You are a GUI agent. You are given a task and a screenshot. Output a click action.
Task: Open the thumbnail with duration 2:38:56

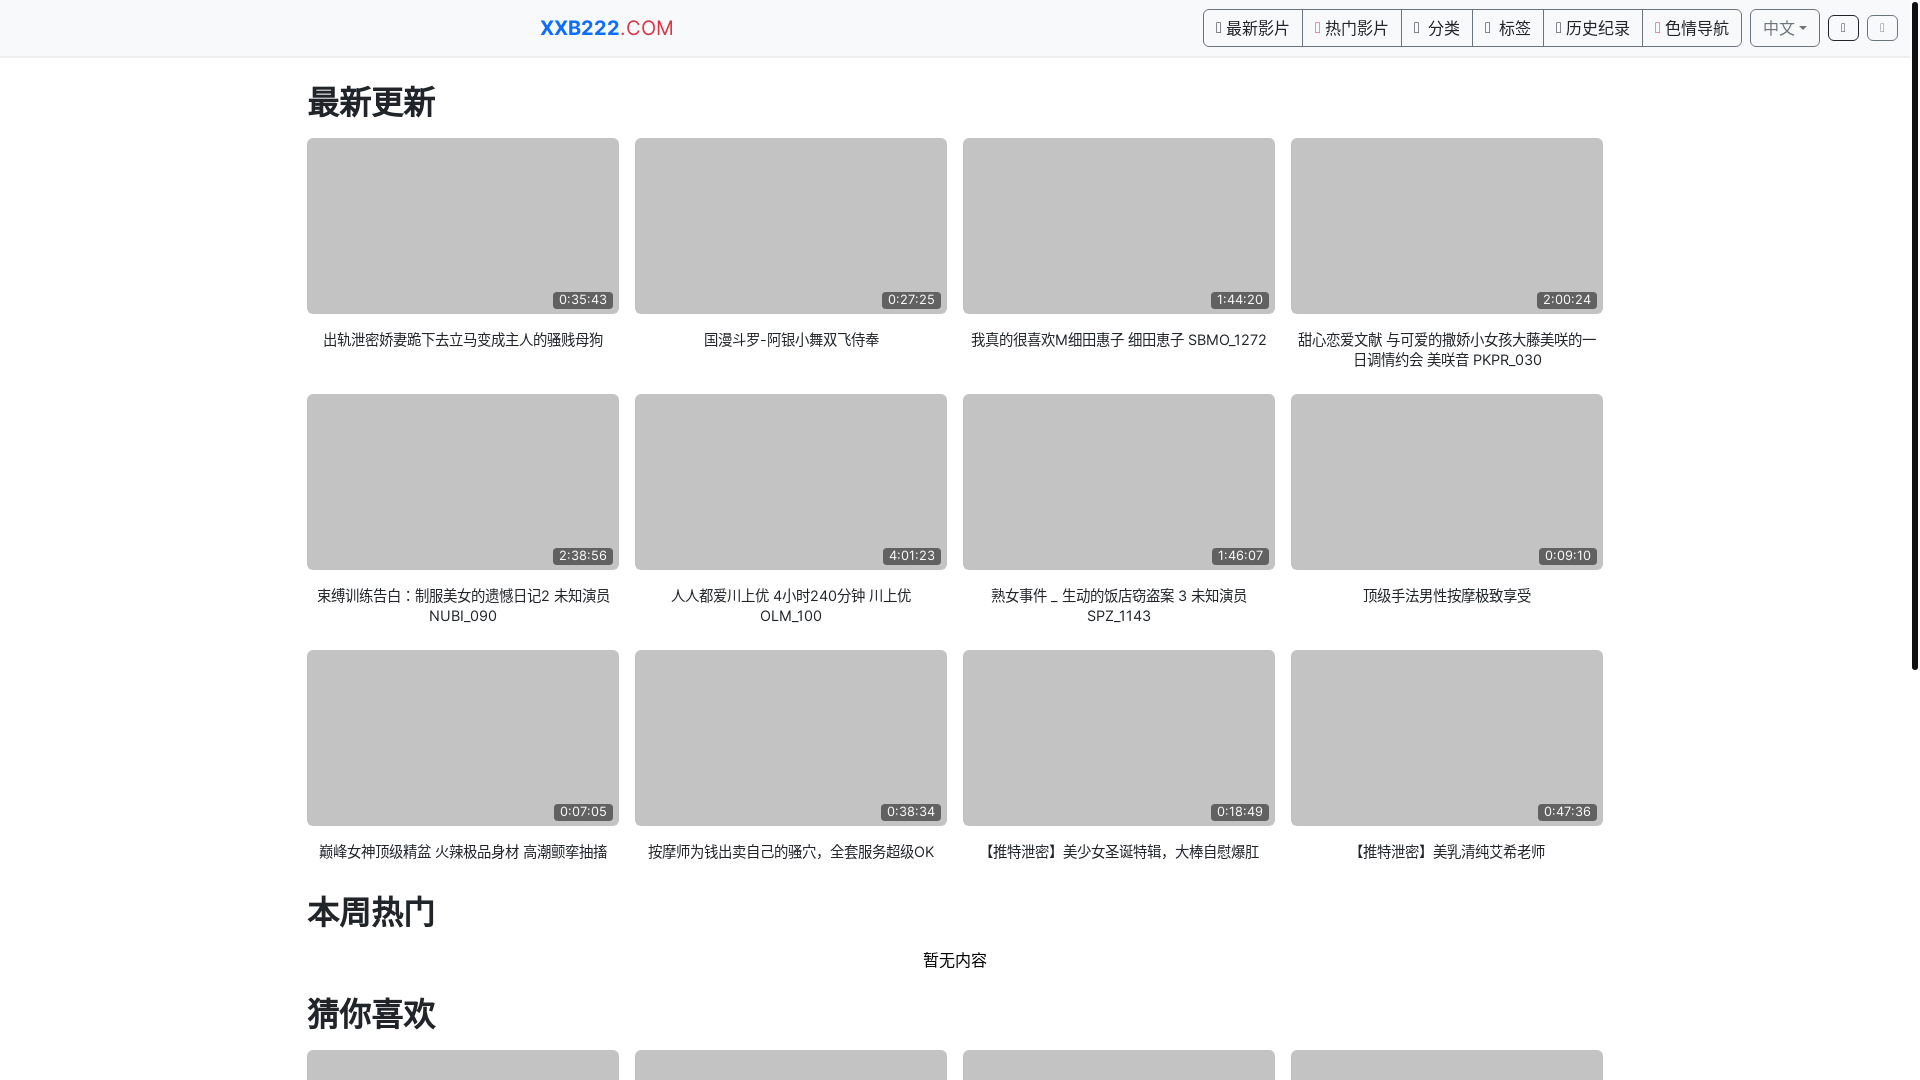(463, 482)
